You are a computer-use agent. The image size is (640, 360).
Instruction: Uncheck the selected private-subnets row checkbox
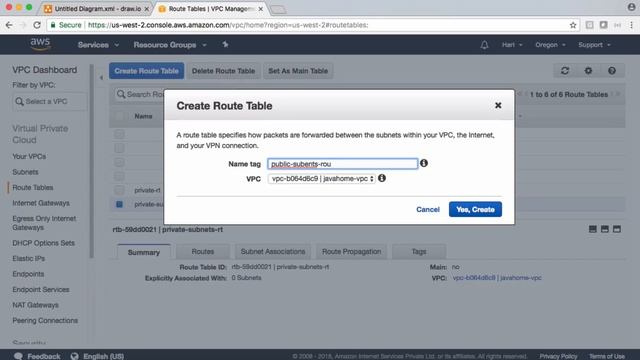[119, 204]
